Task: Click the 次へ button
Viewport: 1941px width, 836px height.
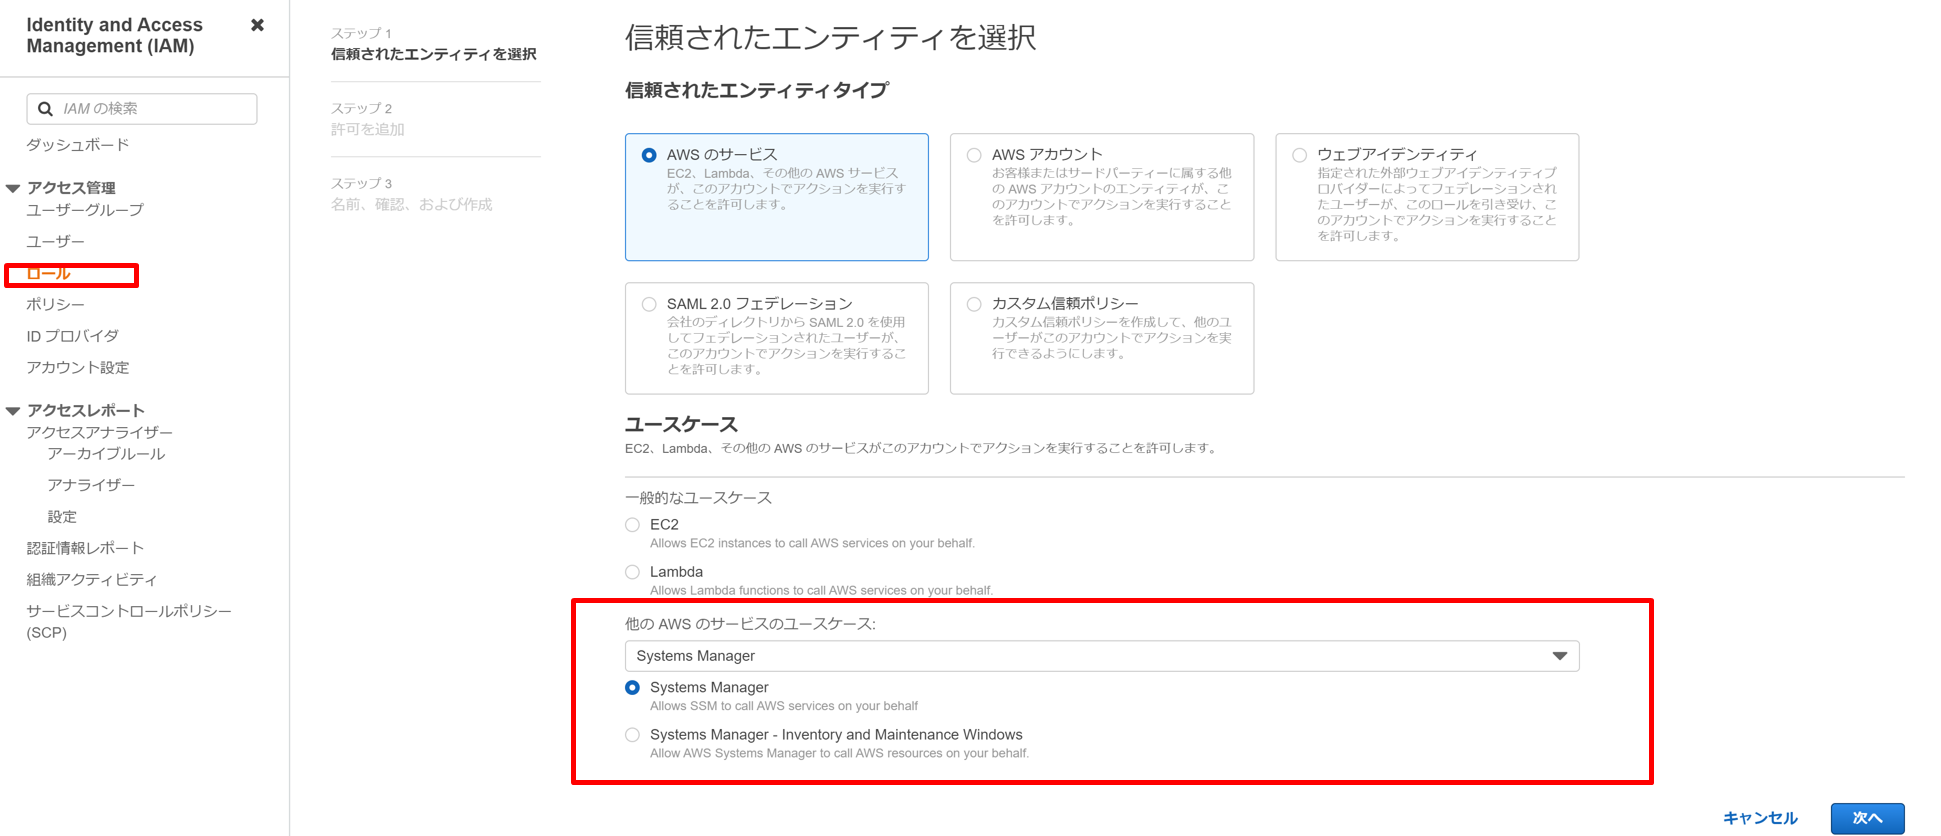Action: [x=1867, y=818]
